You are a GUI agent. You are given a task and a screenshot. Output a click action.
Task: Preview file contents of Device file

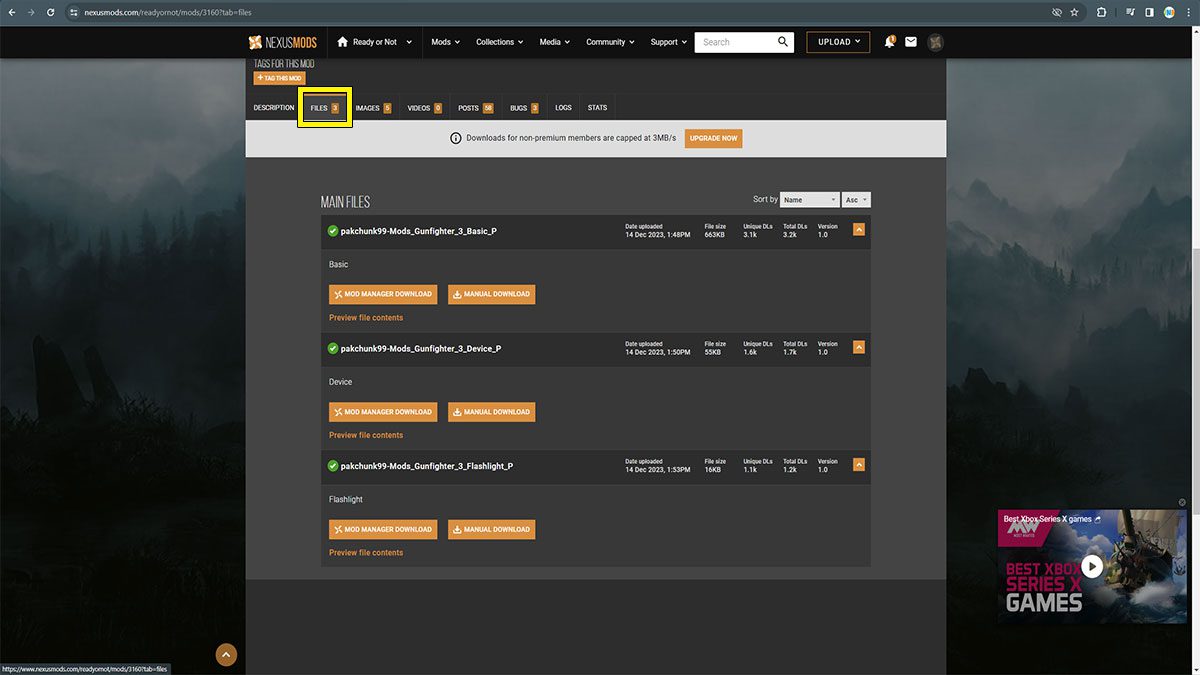[366, 435]
